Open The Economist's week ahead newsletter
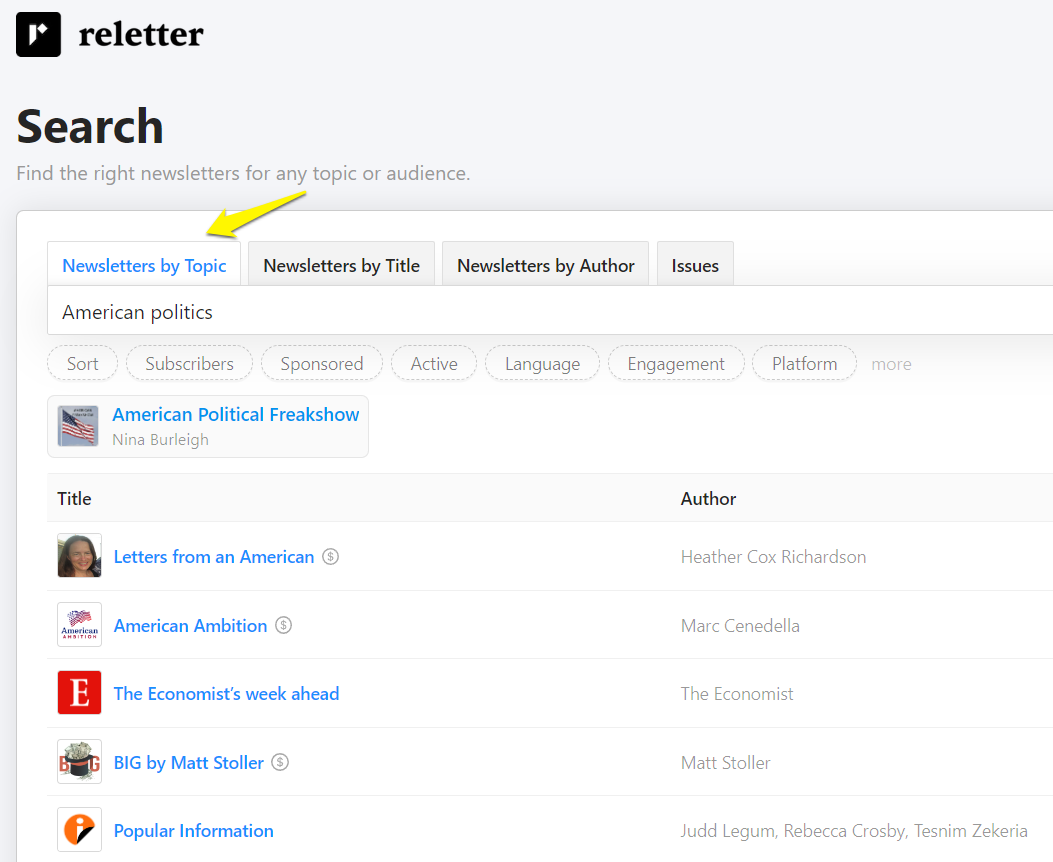The width and height of the screenshot is (1053, 862). pyautogui.click(x=226, y=693)
